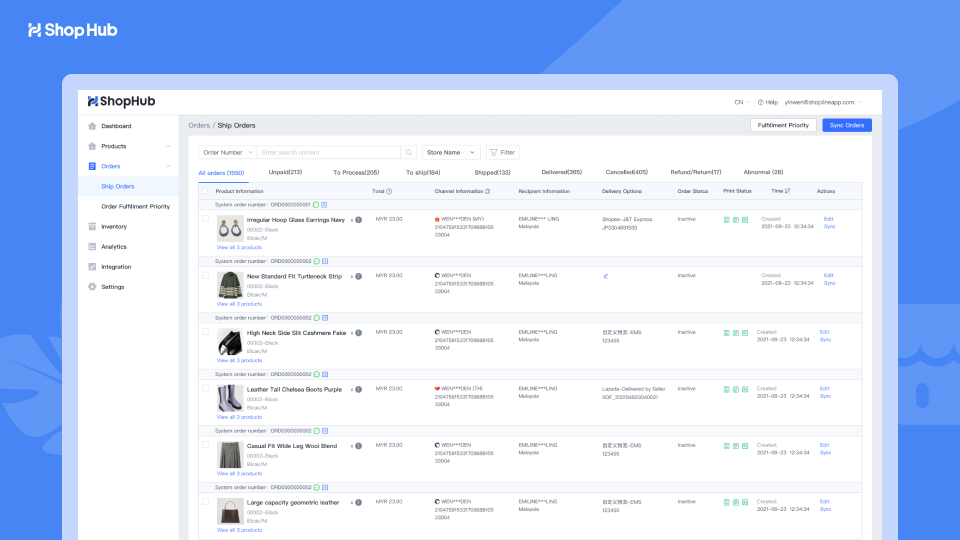Click the Settings gear icon in sidebar

pyautogui.click(x=92, y=287)
